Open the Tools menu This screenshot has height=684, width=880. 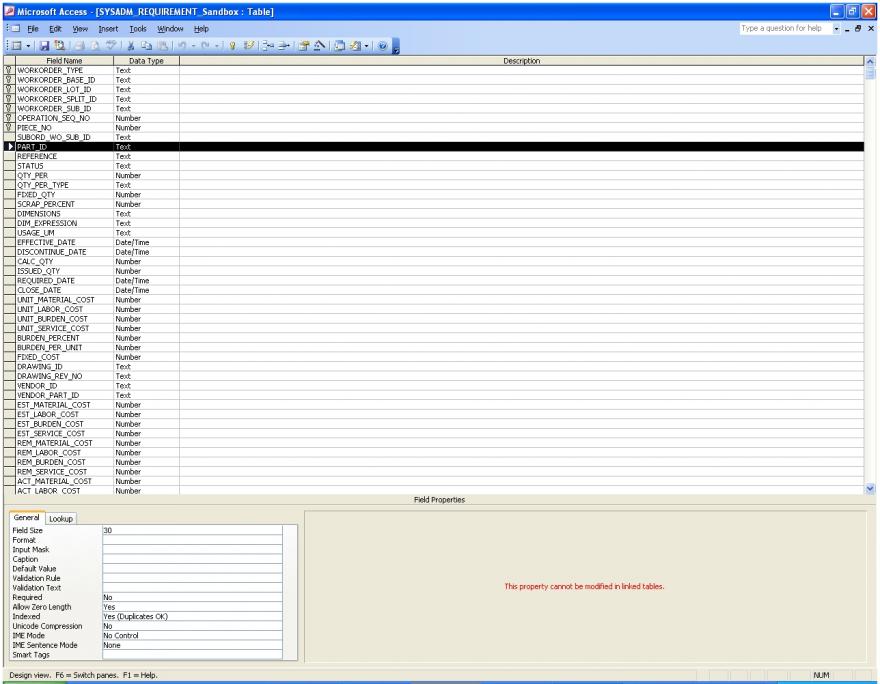click(138, 29)
